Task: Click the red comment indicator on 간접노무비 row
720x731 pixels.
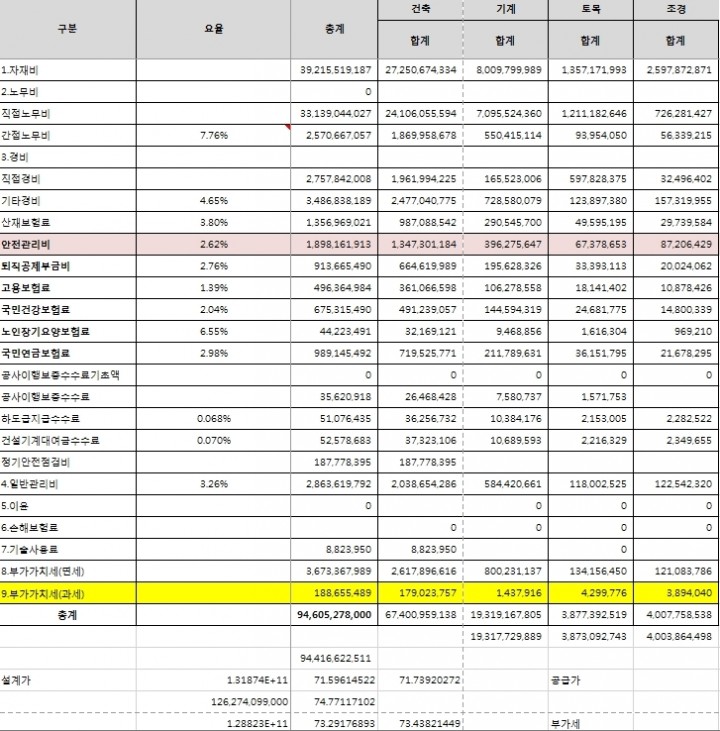Action: coord(287,128)
